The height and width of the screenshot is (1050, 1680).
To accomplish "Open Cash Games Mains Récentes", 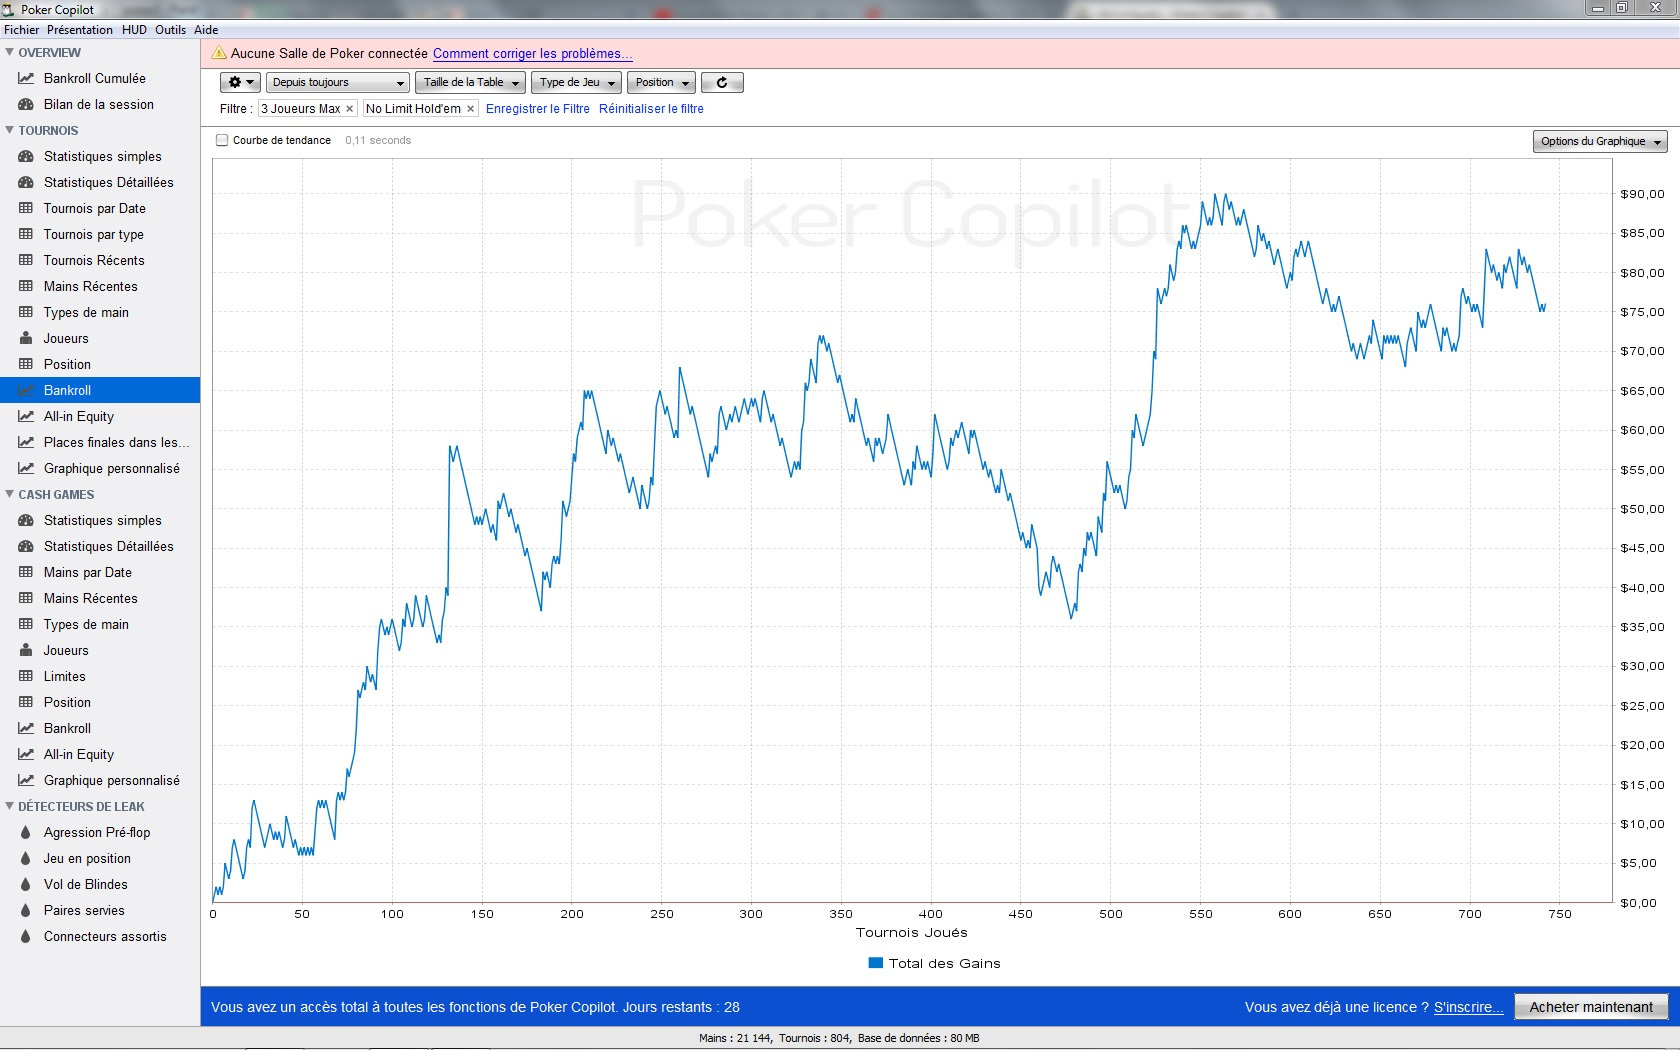I will pyautogui.click(x=100, y=598).
